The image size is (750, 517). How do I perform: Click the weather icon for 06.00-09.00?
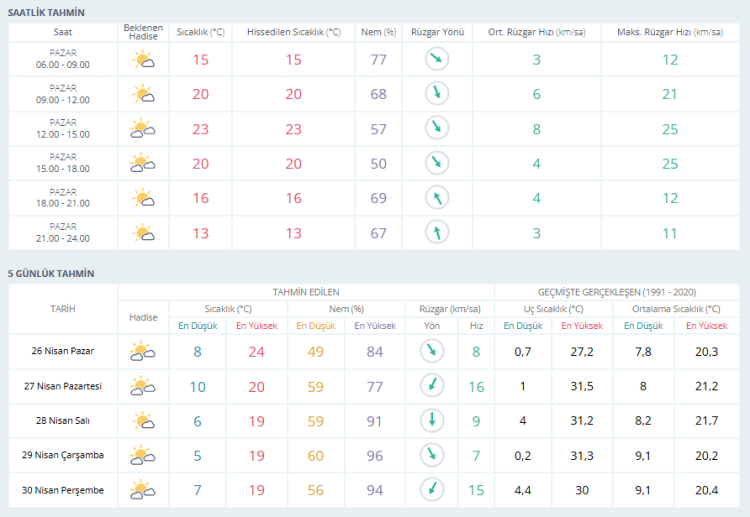pyautogui.click(x=143, y=60)
